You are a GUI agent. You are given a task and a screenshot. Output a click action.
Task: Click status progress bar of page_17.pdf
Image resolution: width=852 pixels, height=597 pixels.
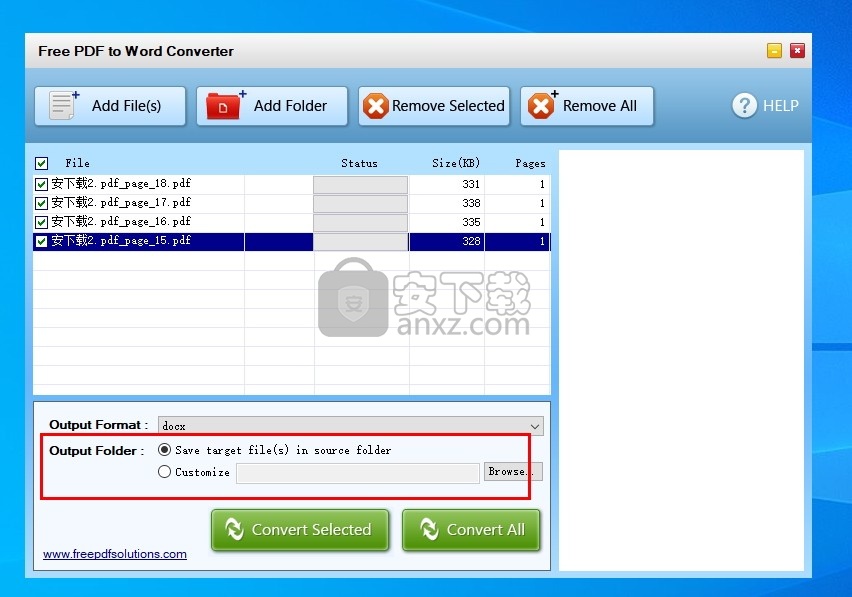click(360, 204)
